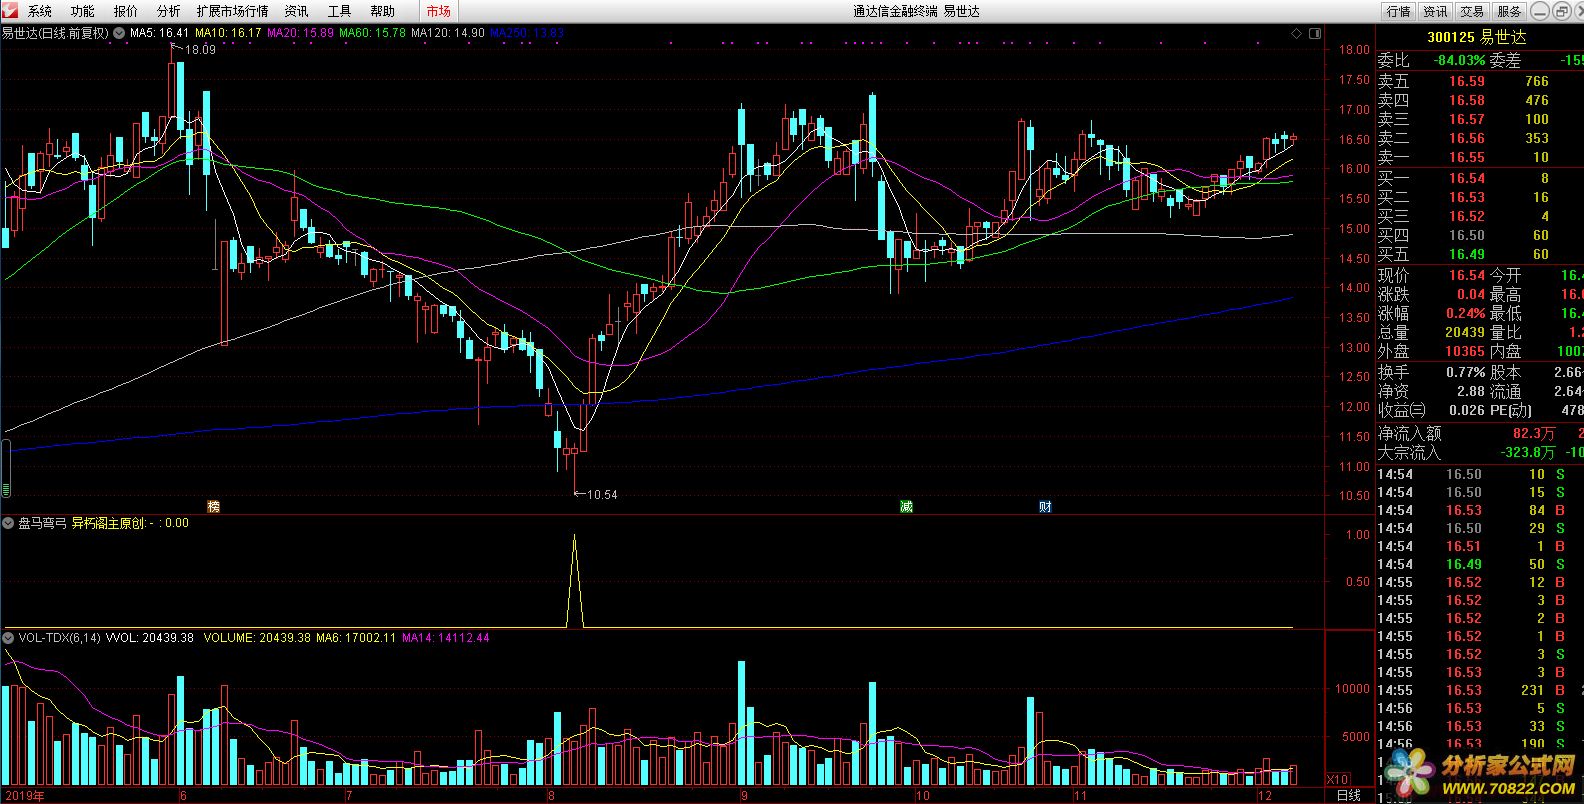Open the 系统 menu
The image size is (1584, 804).
point(40,11)
